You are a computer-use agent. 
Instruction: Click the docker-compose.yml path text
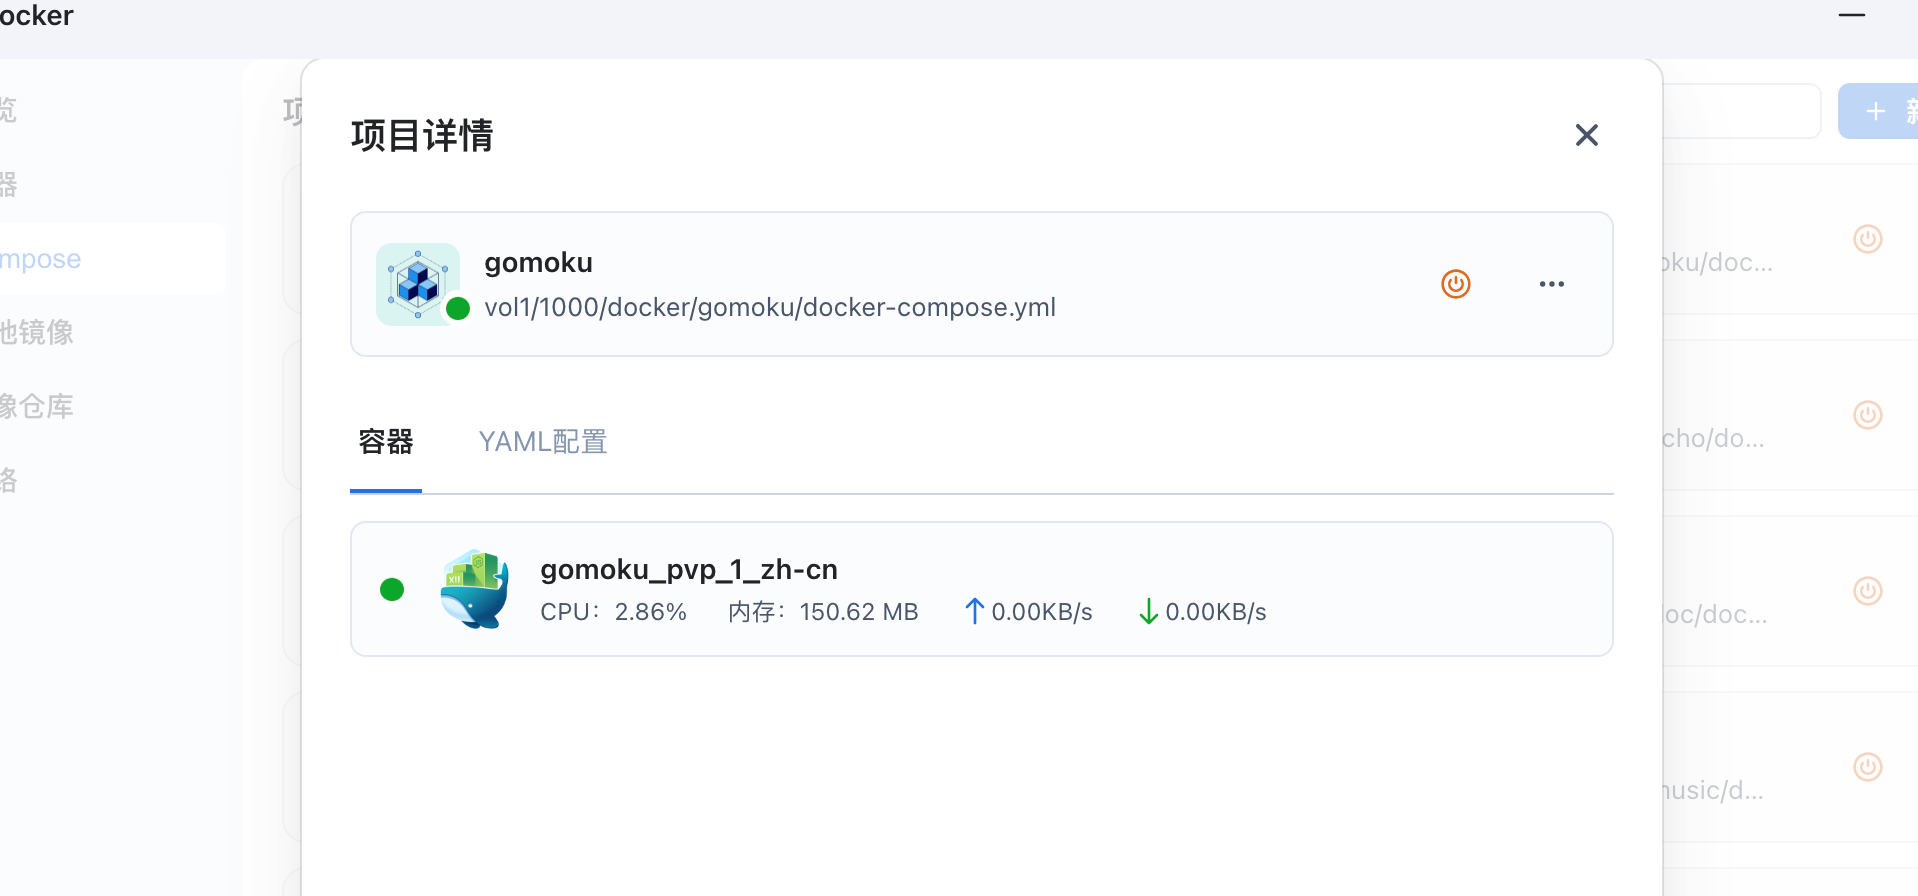tap(769, 307)
